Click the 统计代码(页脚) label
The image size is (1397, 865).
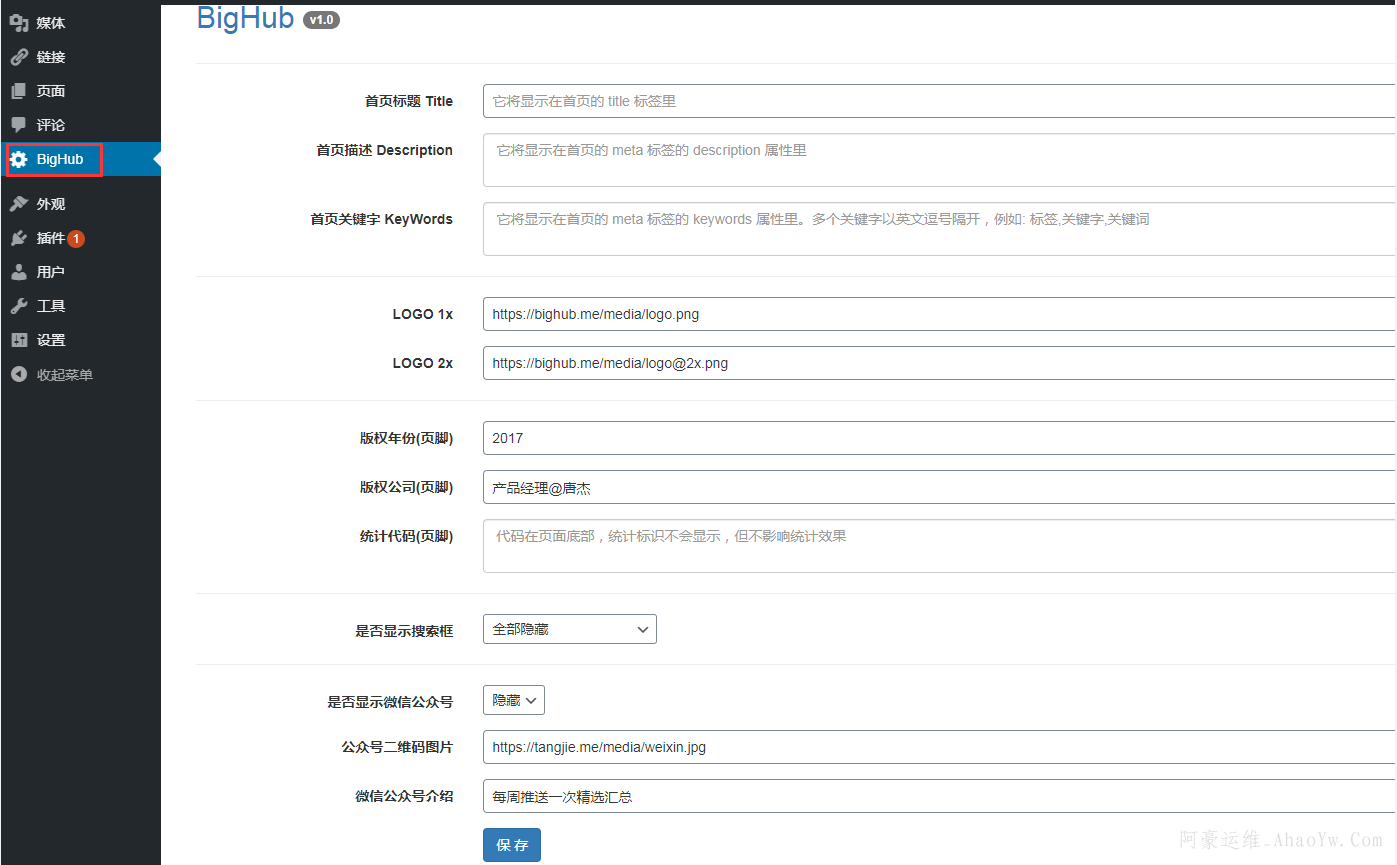(x=407, y=536)
